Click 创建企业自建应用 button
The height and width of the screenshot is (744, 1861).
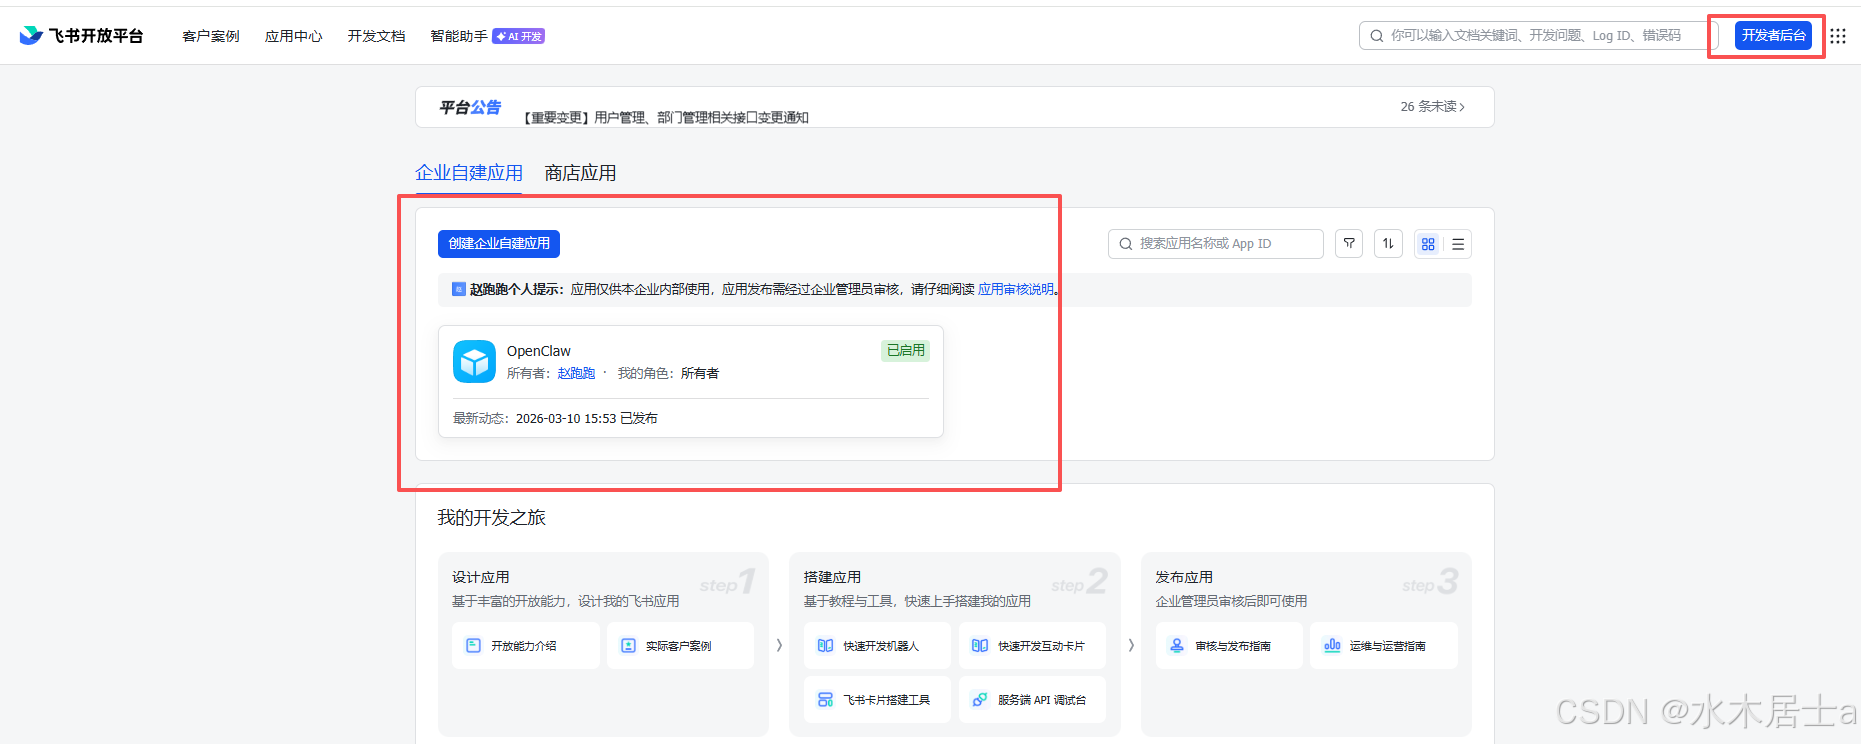pyautogui.click(x=499, y=244)
